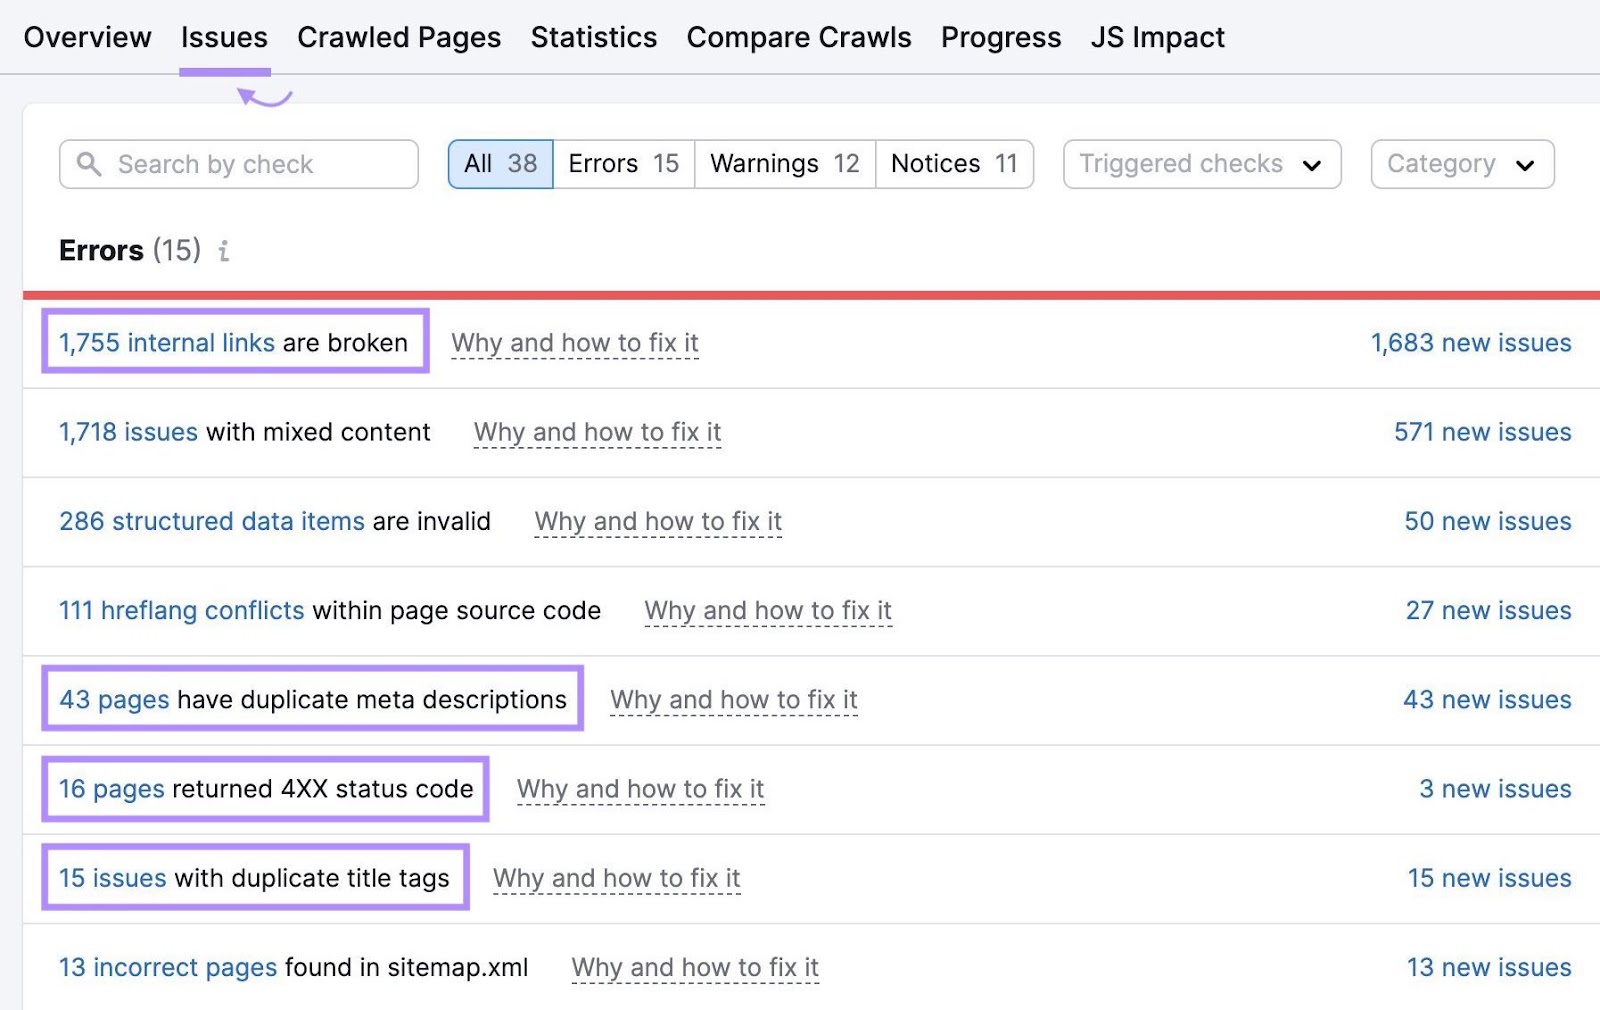View 15 new issues
This screenshot has height=1010, width=1600.
pos(1490,878)
